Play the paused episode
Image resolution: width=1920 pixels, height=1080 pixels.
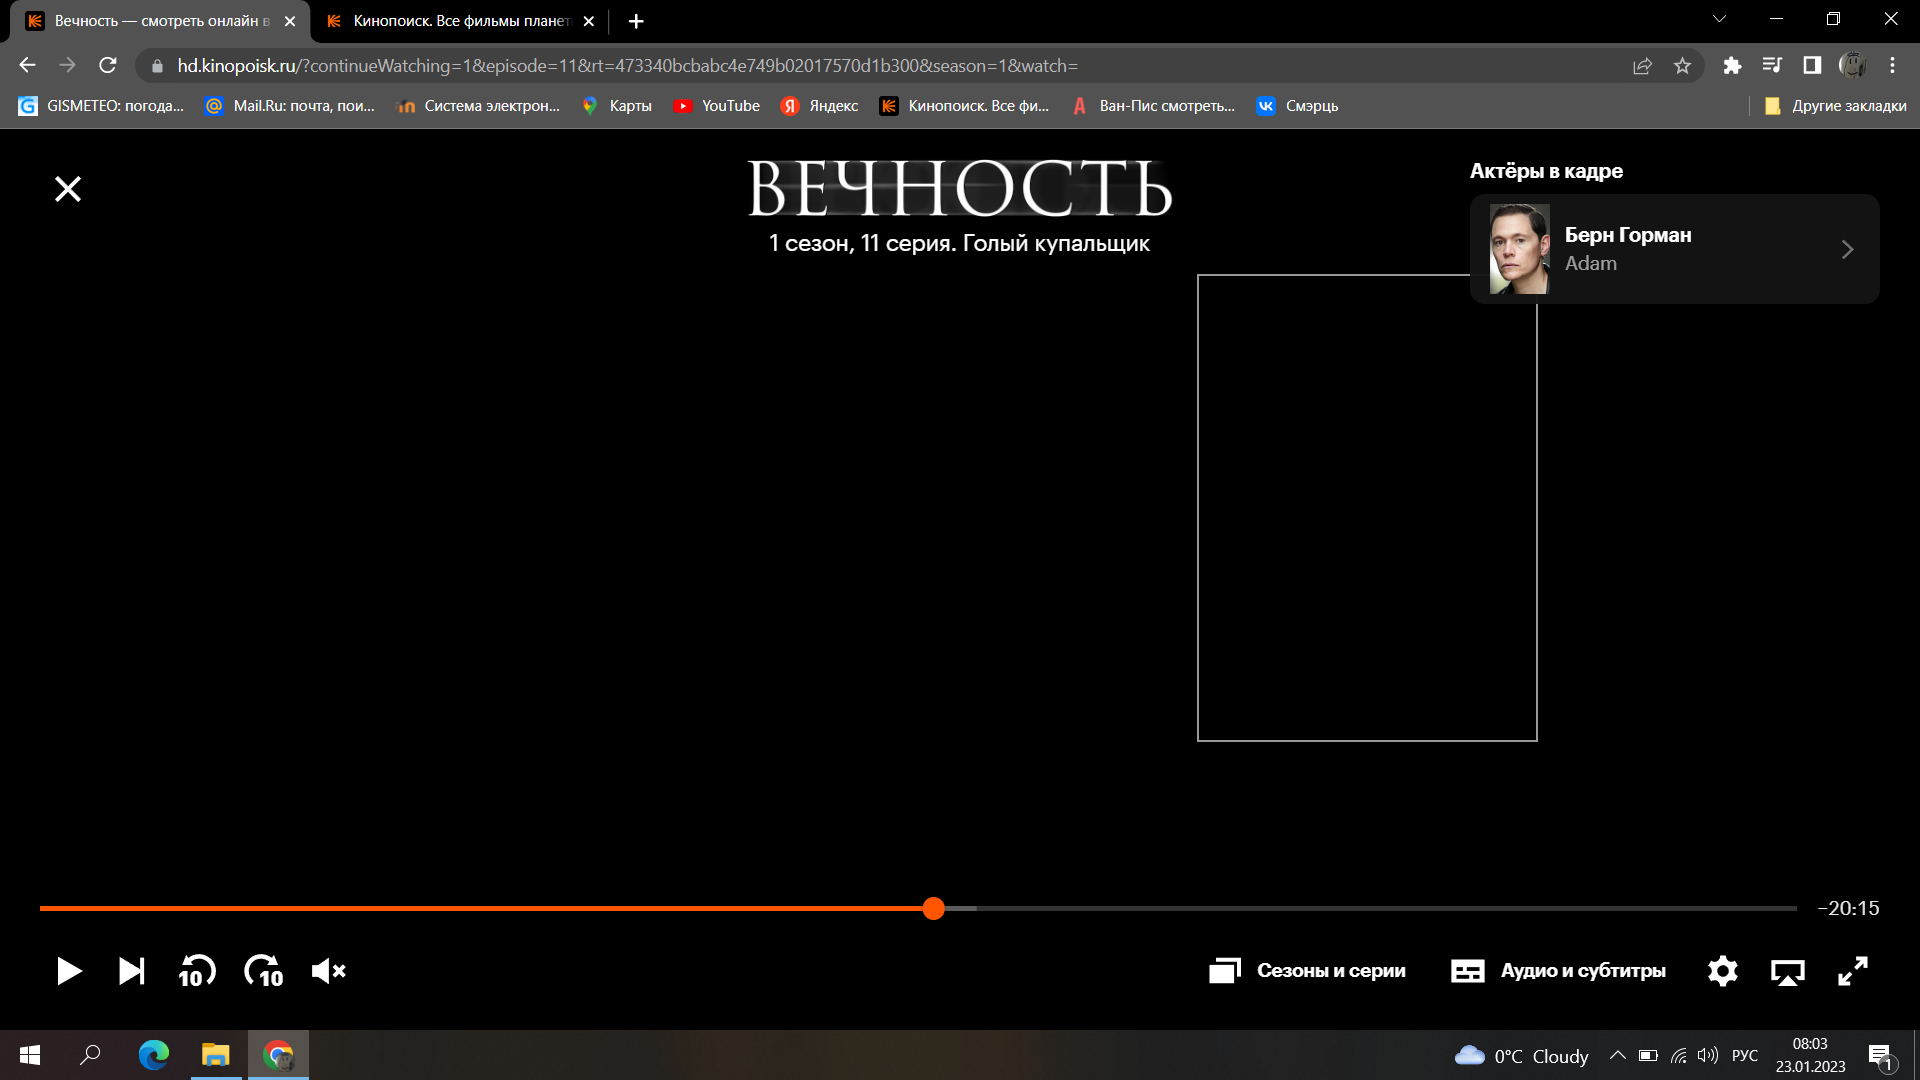click(68, 971)
